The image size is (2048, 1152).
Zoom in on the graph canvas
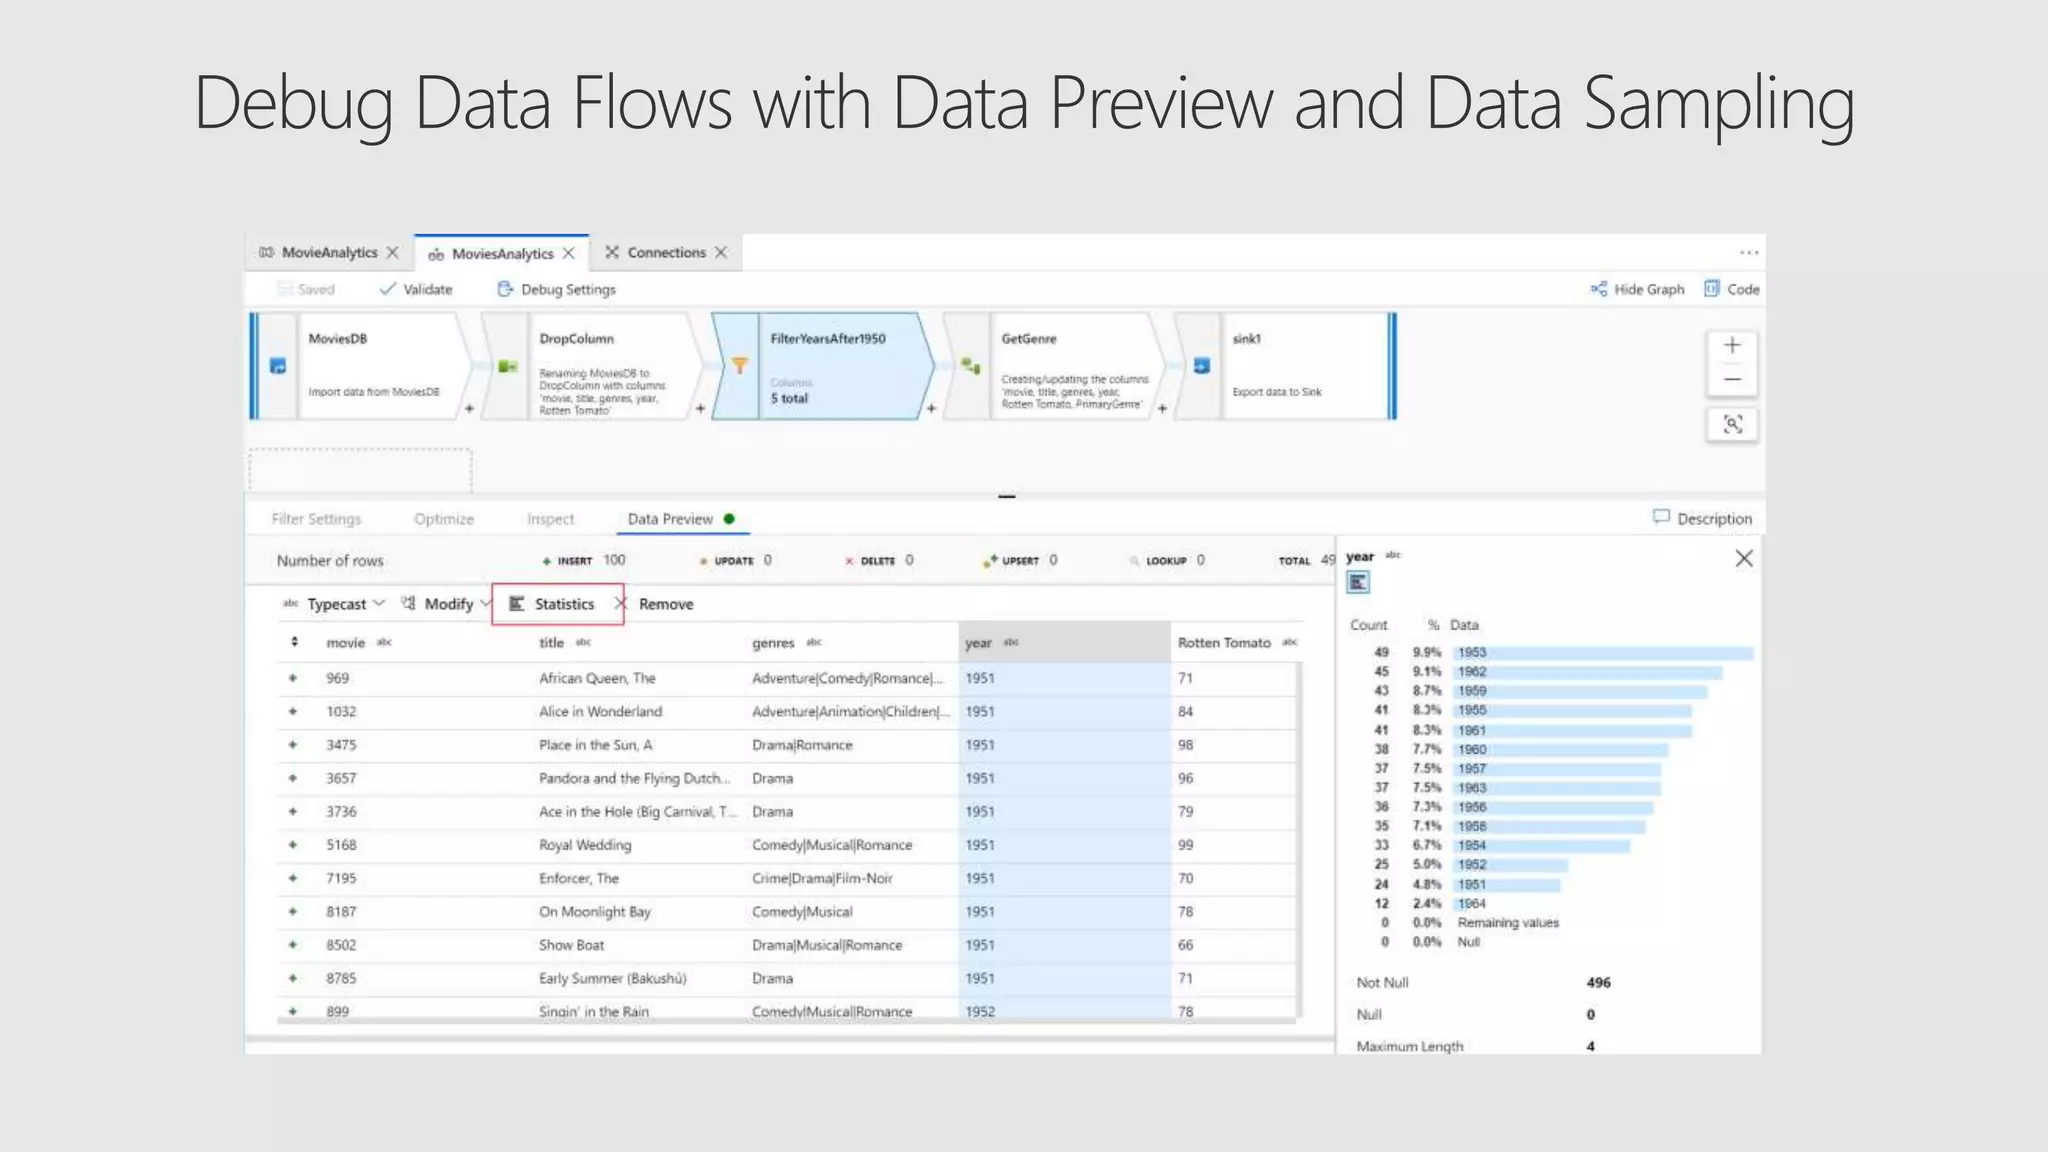click(x=1732, y=346)
